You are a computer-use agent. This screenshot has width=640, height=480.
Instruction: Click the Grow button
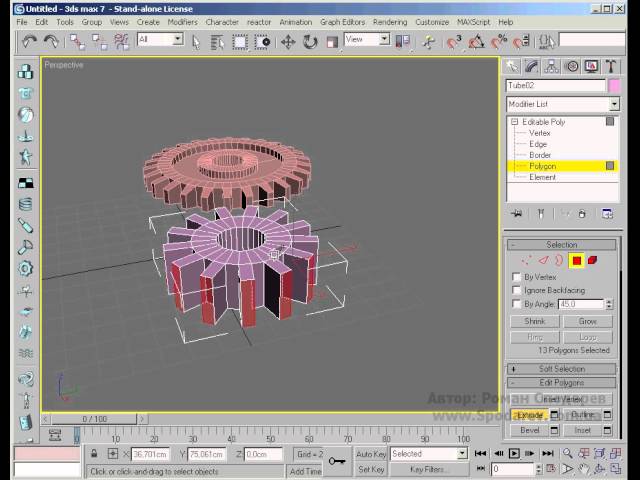tap(587, 322)
